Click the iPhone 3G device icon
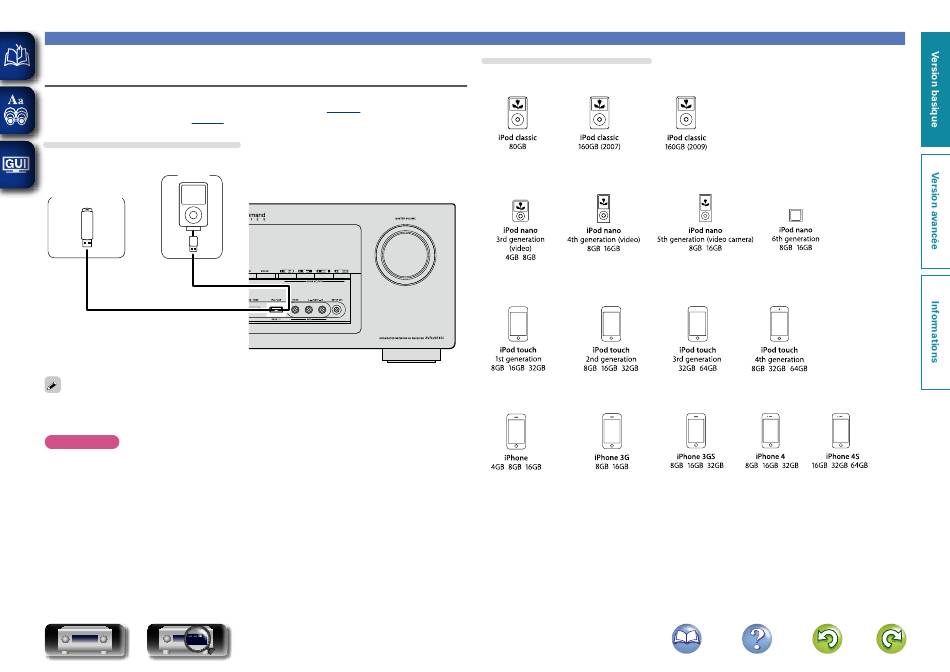This screenshot has height=672, width=950. click(612, 431)
